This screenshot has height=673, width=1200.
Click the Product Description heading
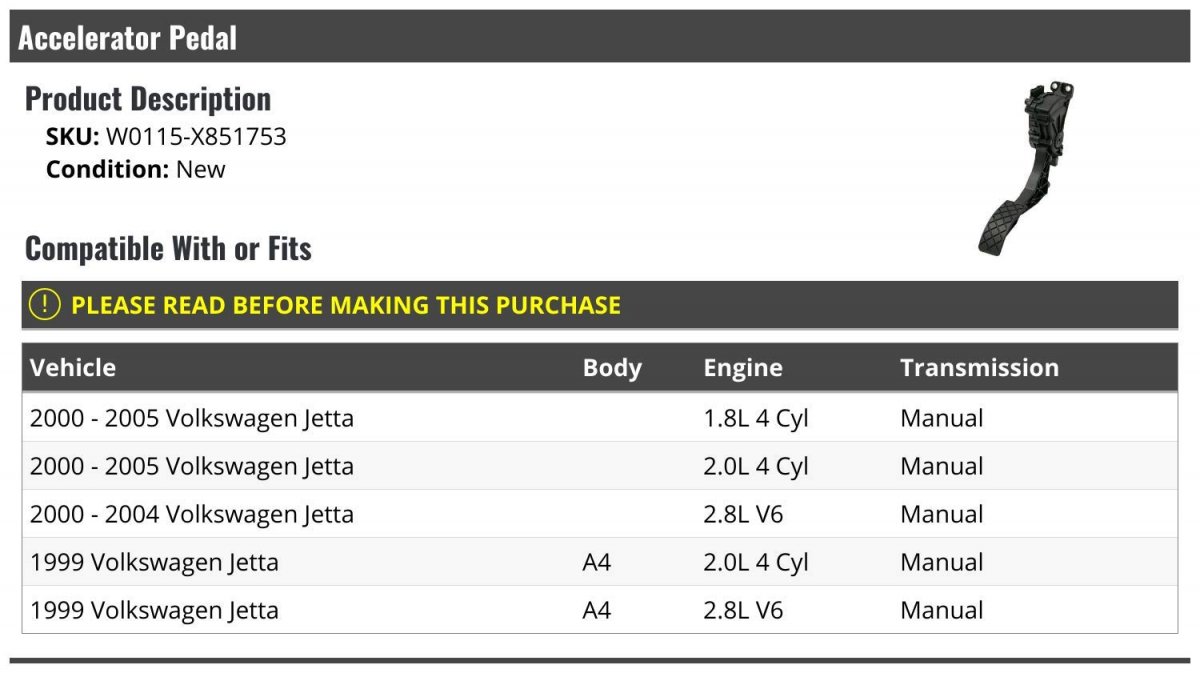click(148, 98)
